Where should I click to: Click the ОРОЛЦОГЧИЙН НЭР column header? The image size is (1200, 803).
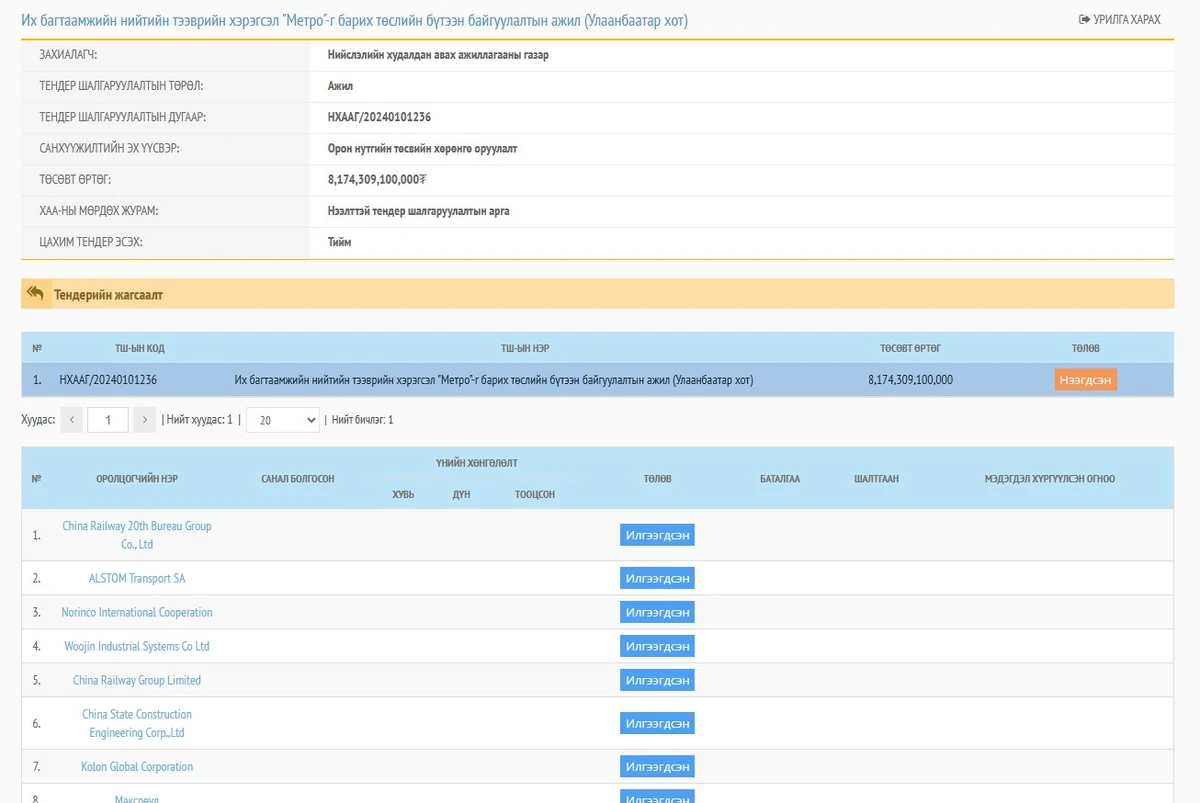(137, 479)
